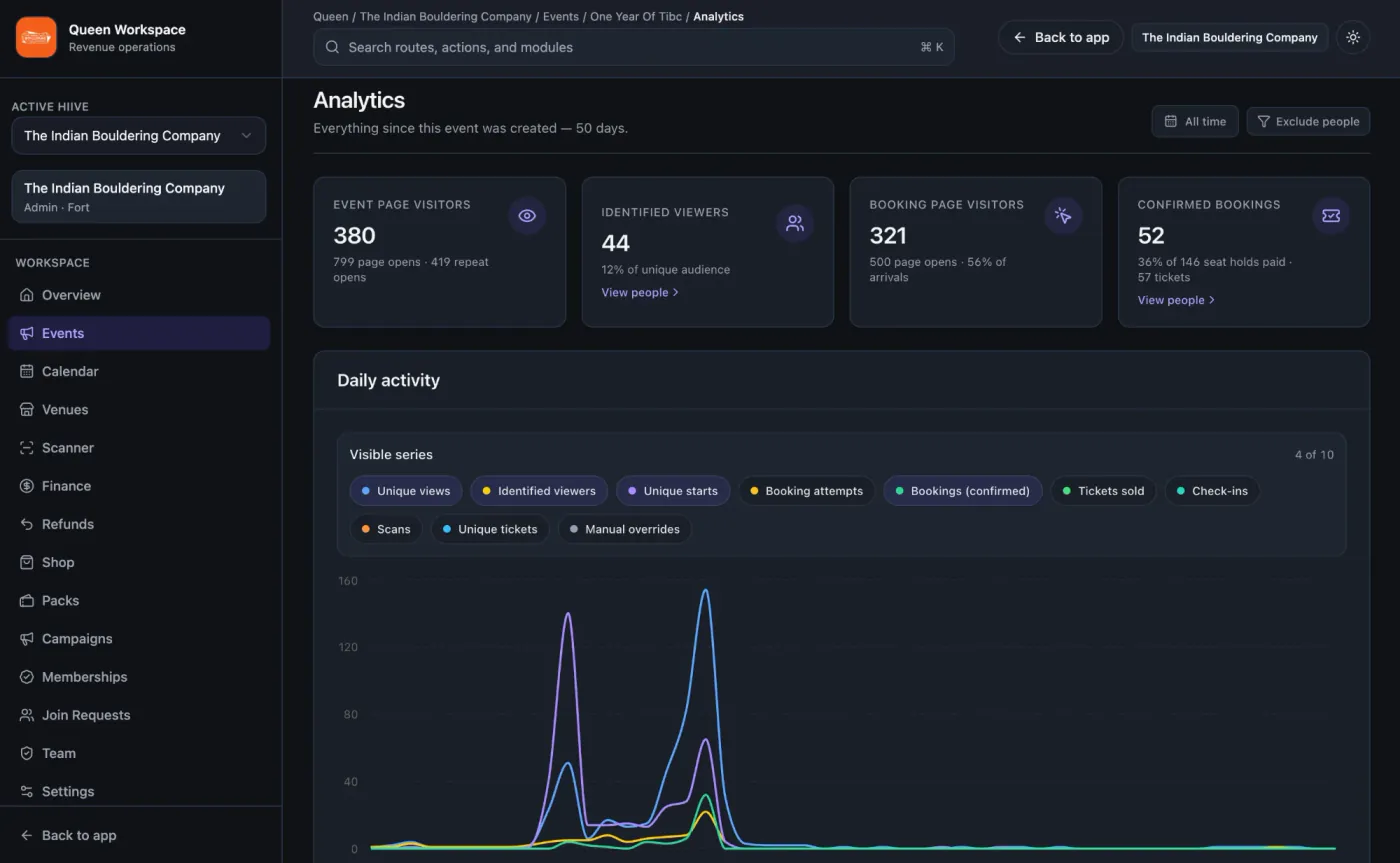
Task: Open the All time date range selector
Action: pyautogui.click(x=1195, y=121)
